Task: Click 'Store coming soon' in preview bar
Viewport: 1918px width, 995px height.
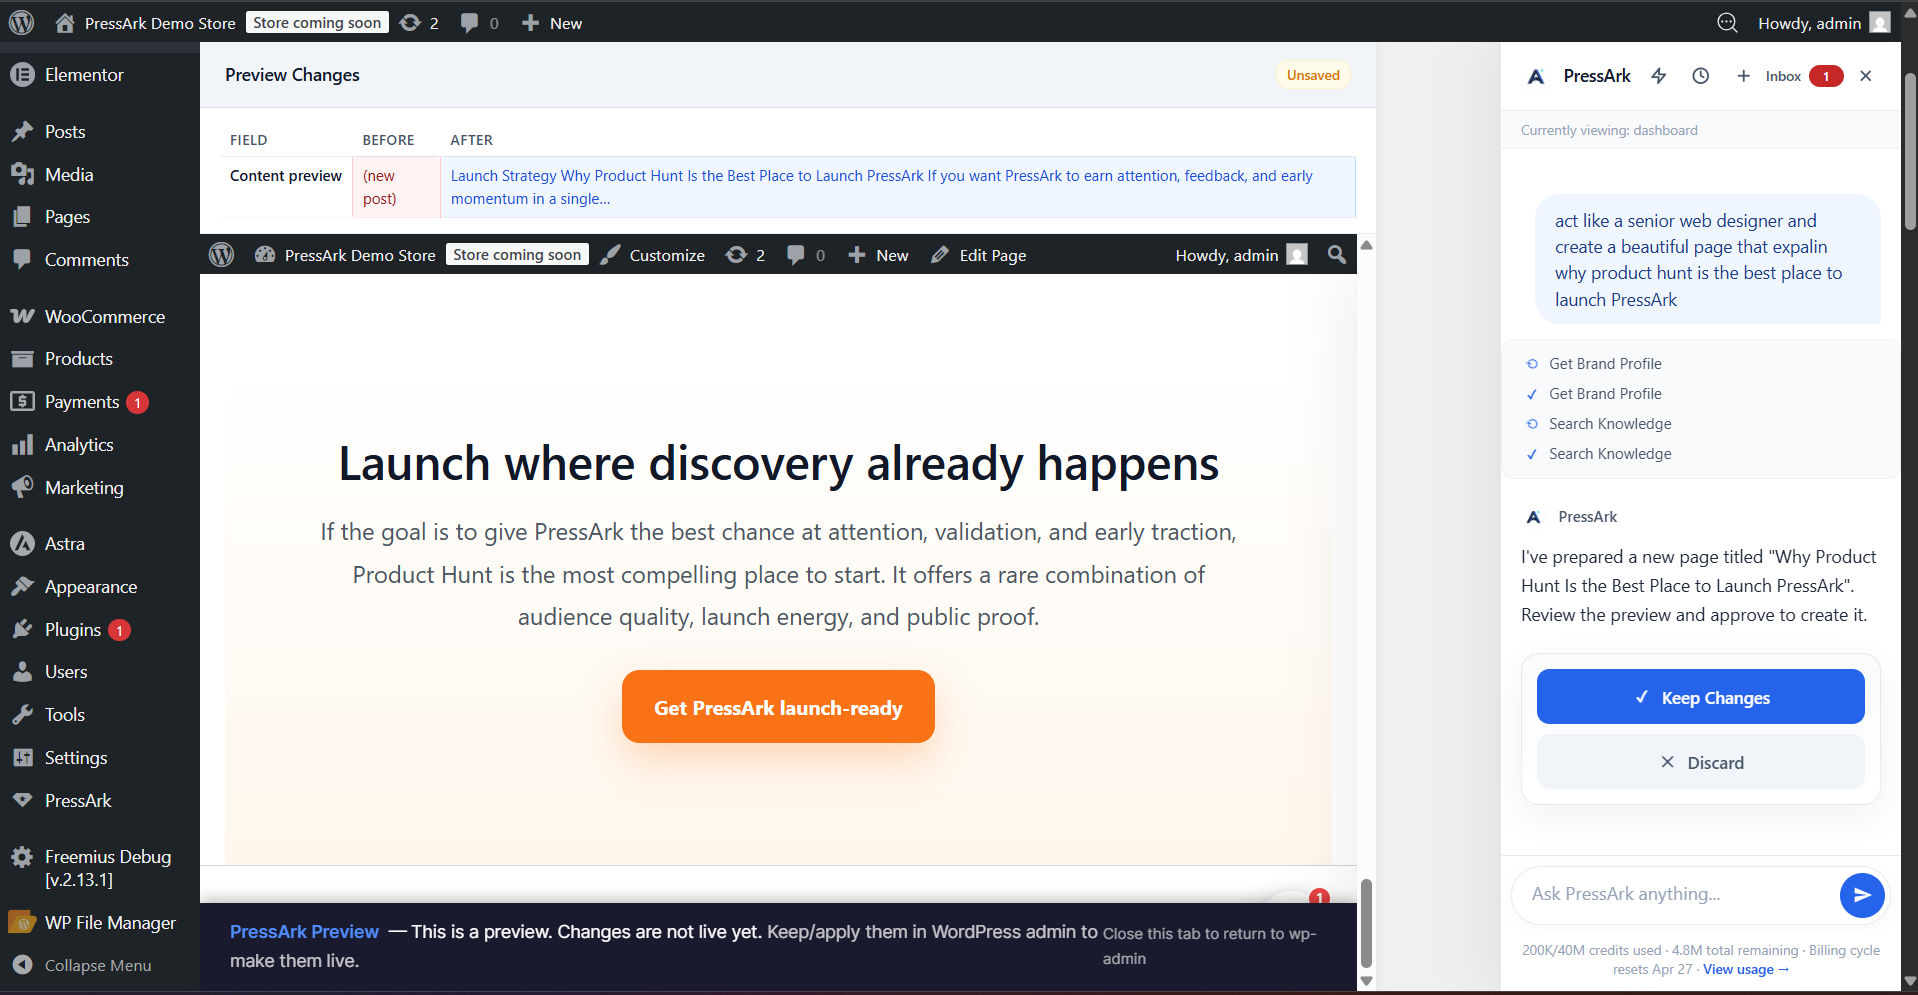Action: point(517,255)
